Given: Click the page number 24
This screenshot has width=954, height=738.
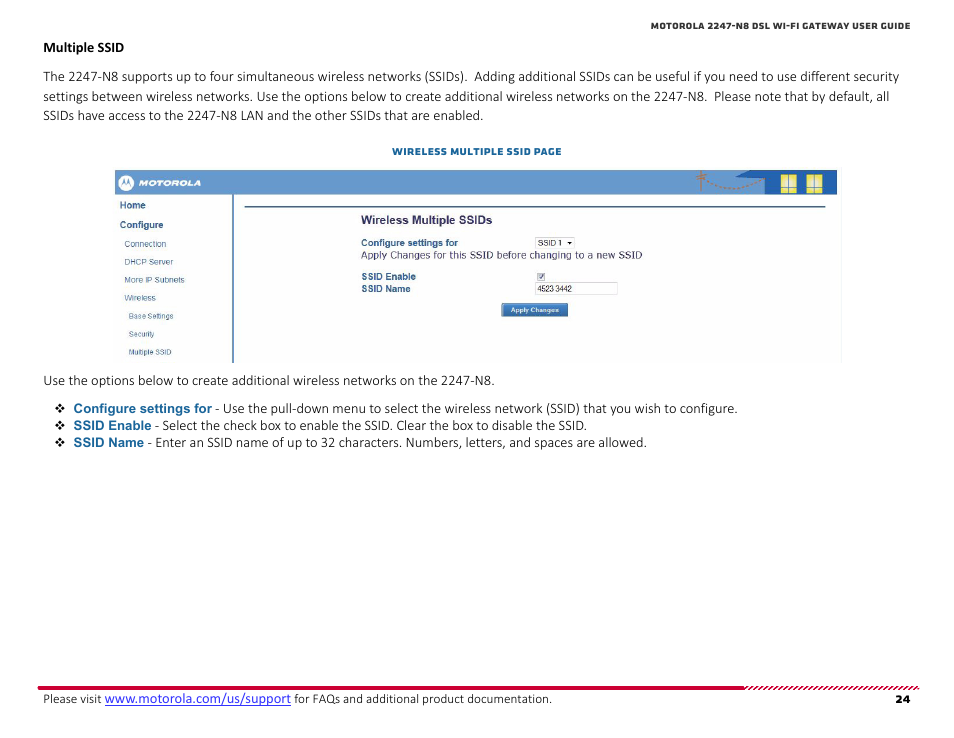Looking at the screenshot, I should (903, 700).
